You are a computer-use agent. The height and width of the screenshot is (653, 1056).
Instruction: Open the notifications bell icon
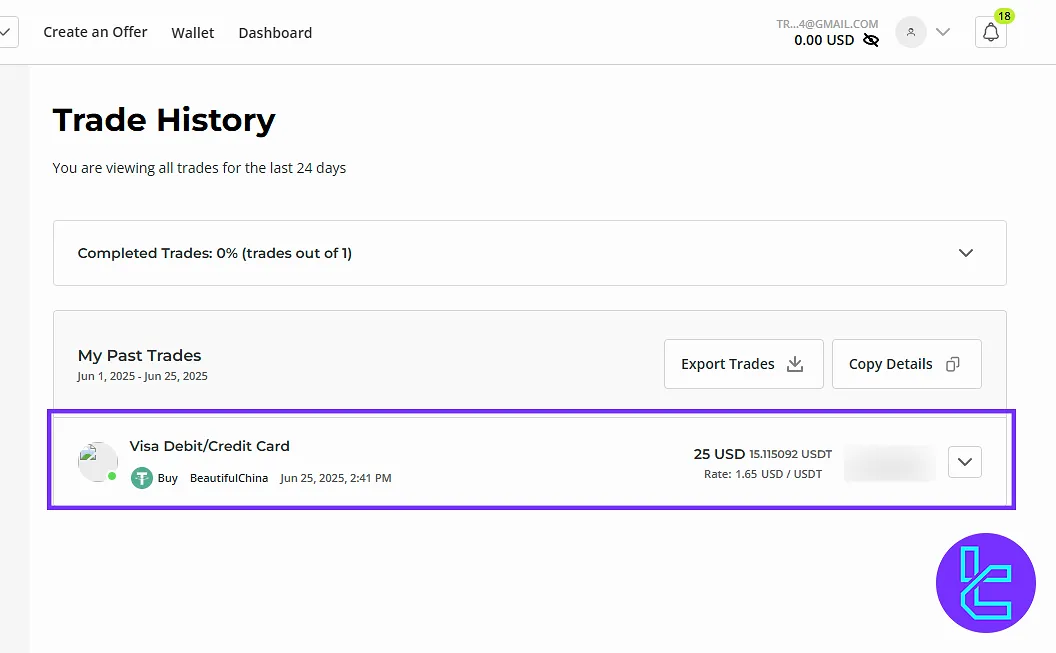pos(991,32)
